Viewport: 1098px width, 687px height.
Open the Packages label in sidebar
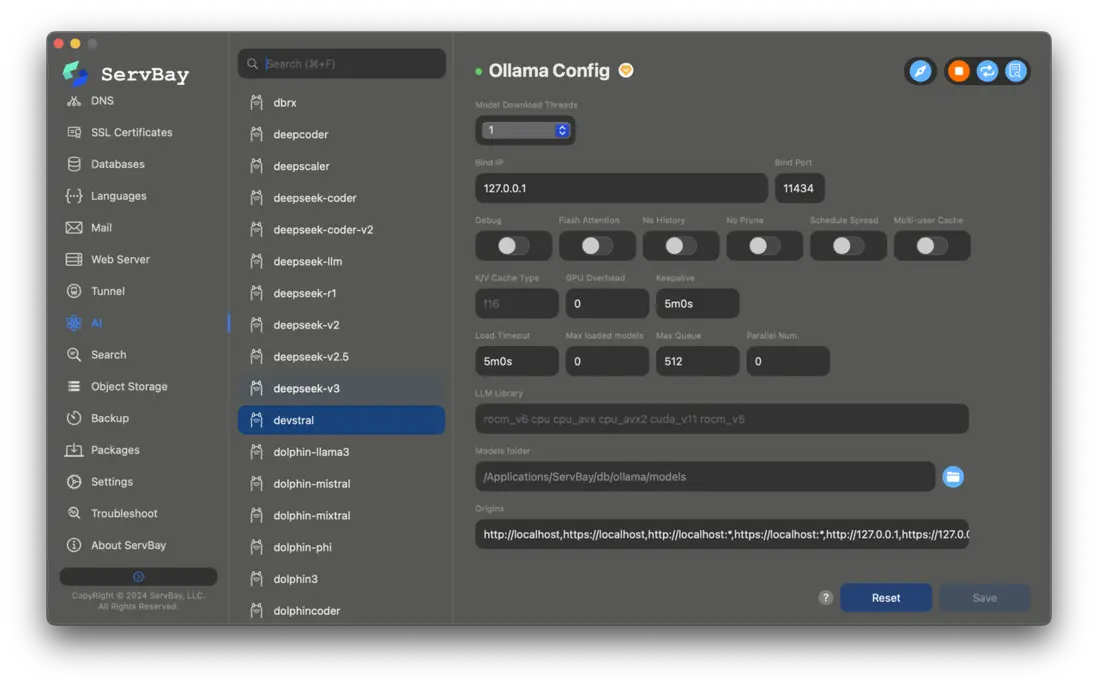pyautogui.click(x=115, y=450)
